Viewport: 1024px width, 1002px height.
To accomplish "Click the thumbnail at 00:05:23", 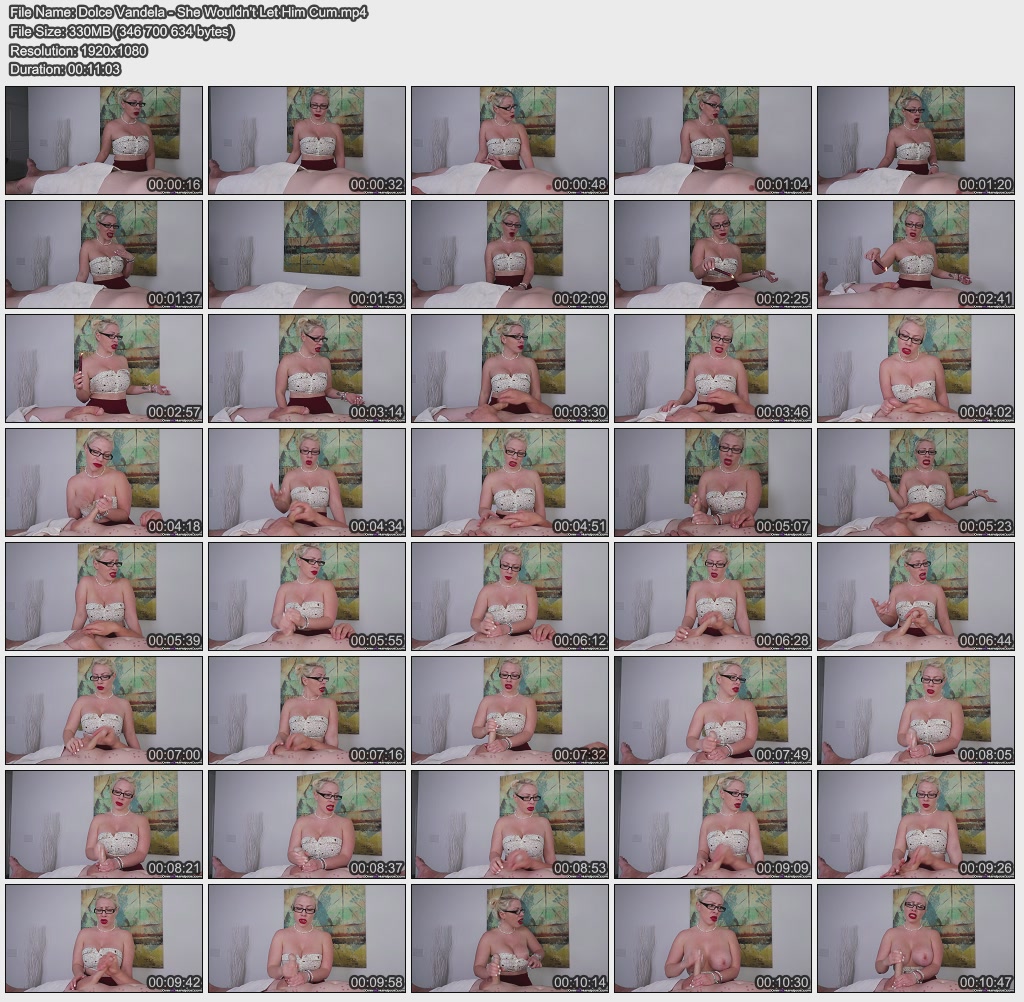I will [916, 482].
